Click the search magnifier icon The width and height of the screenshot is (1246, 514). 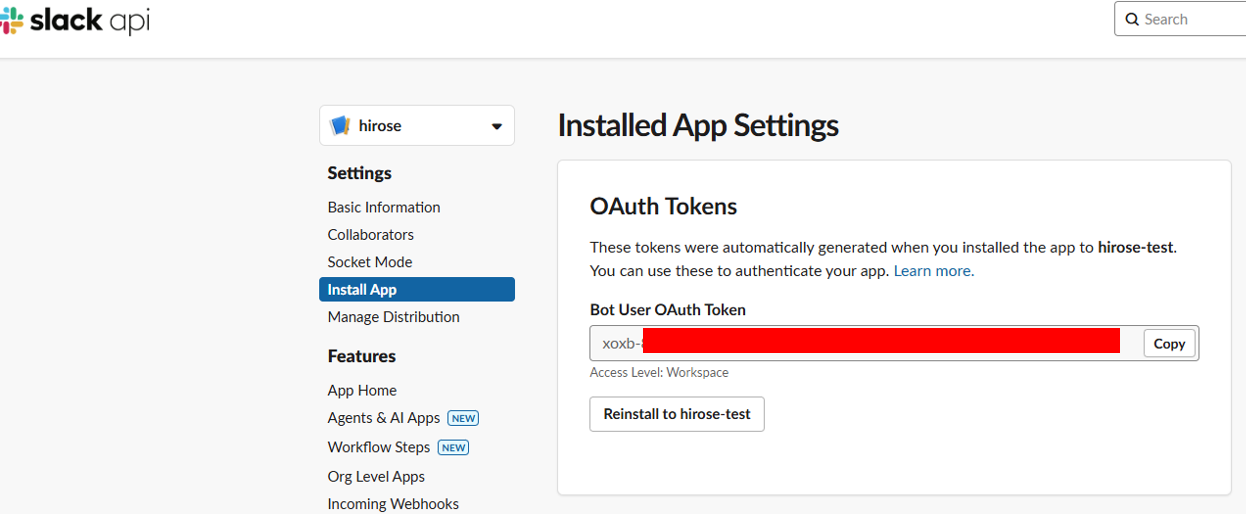1132,19
